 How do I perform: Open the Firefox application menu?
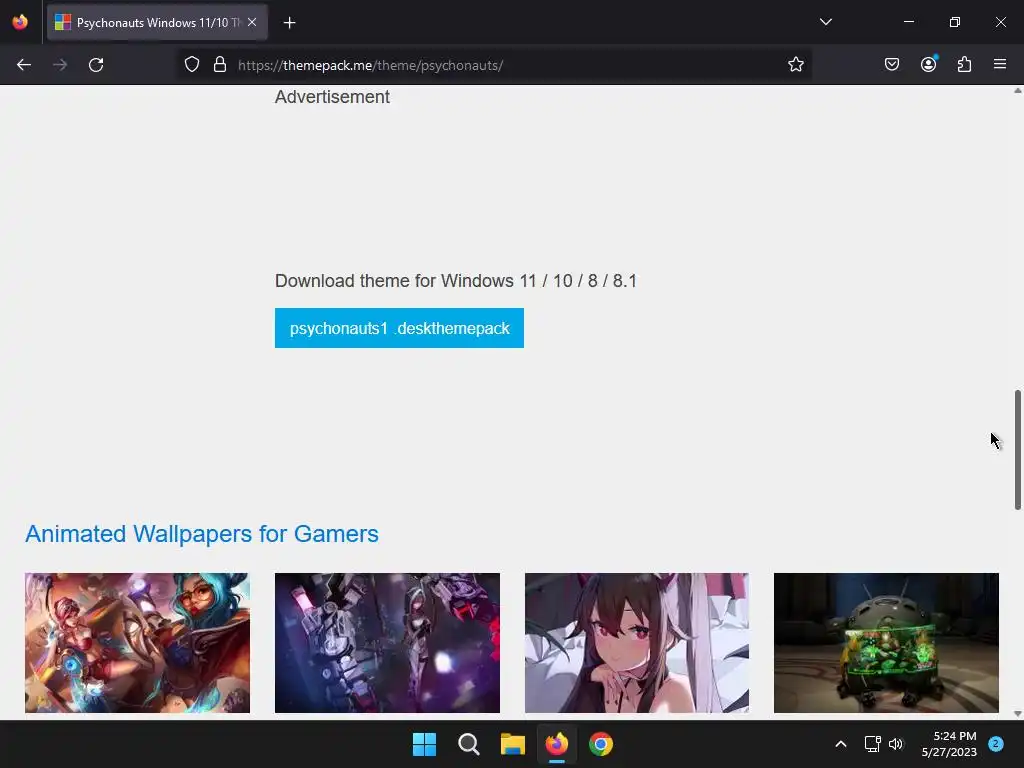[1000, 65]
